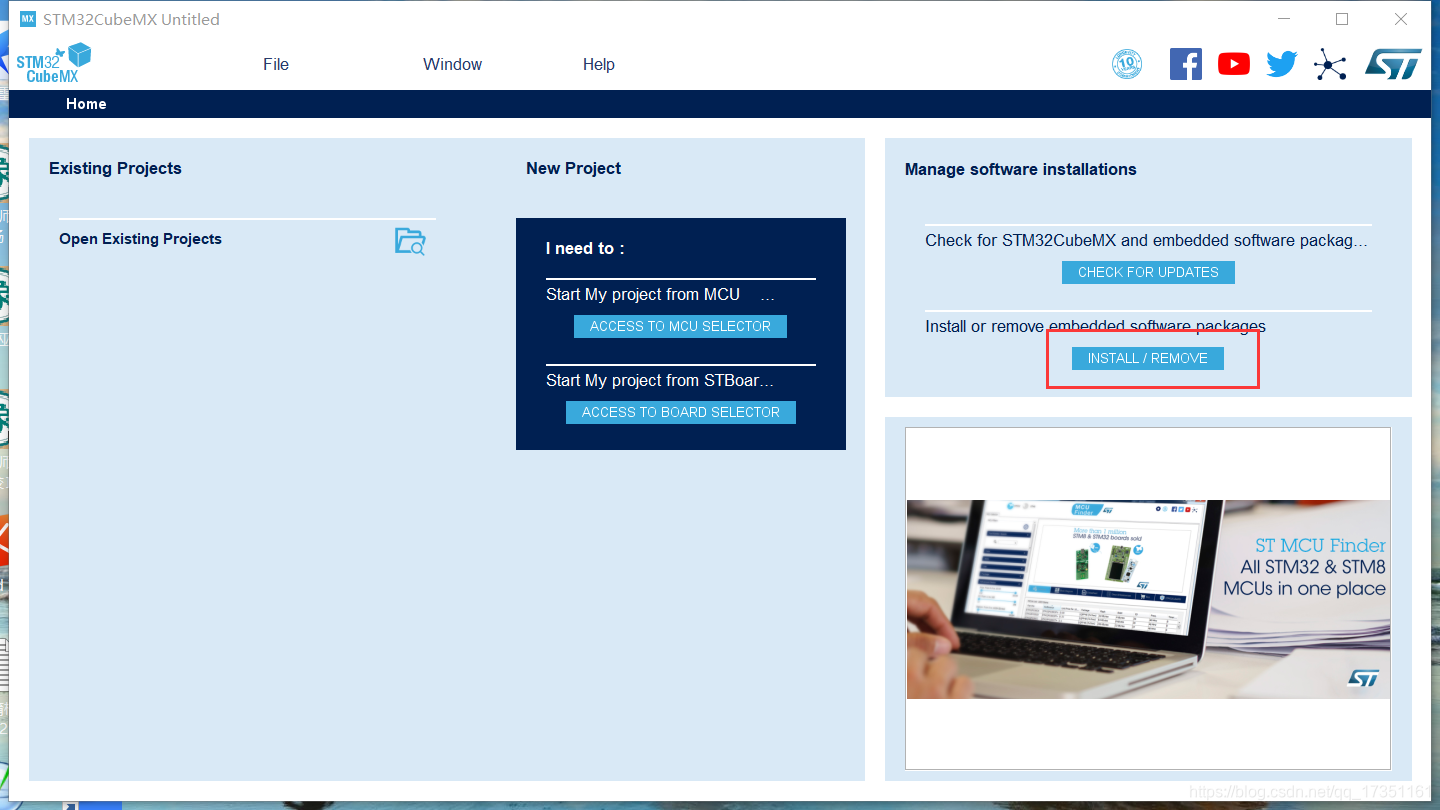Screen dimensions: 1440x810
Task: Click the STM32CubeMX logo
Action: pos(54,62)
